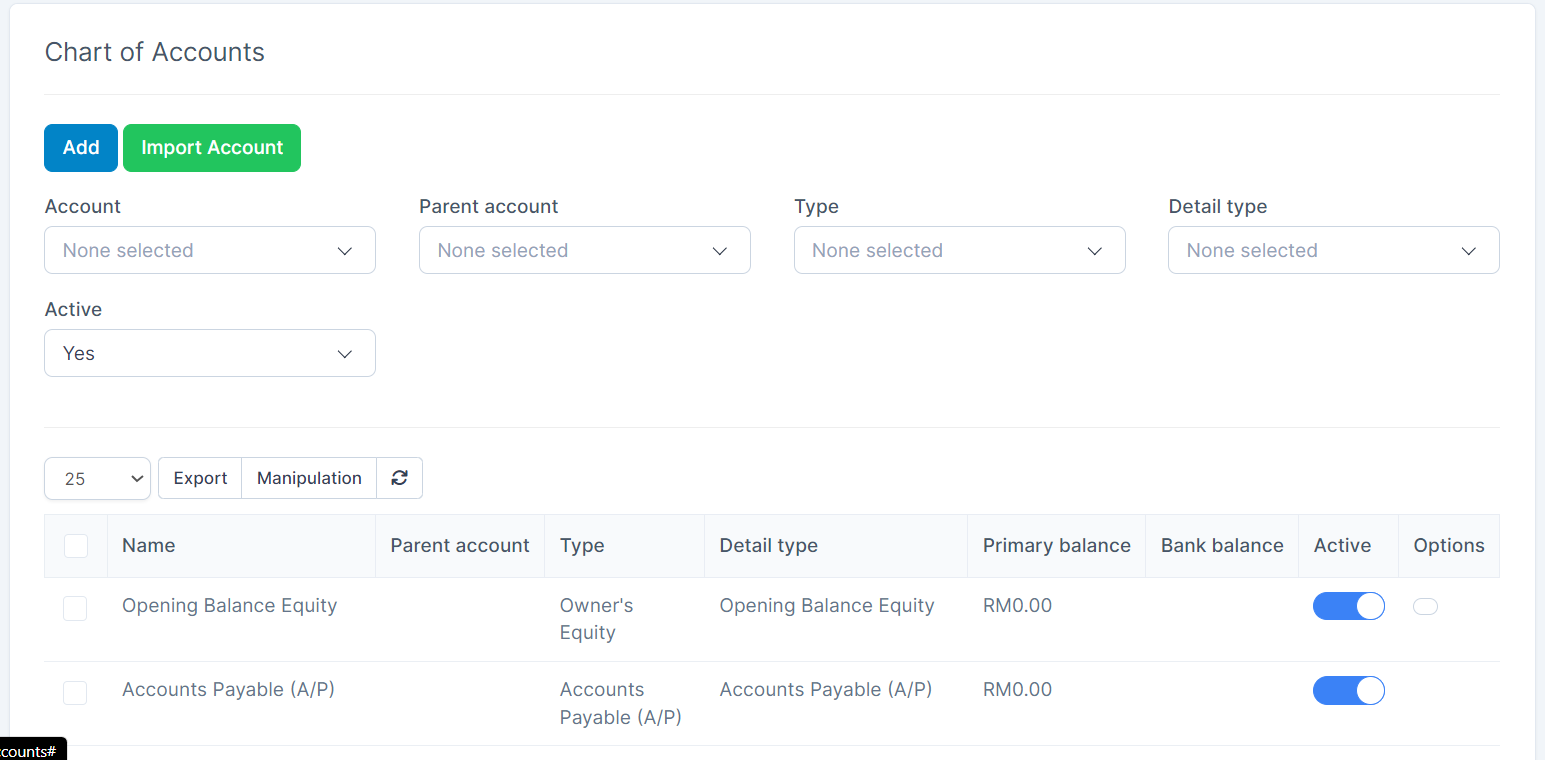Click the Add account button
1545x760 pixels.
(81, 148)
